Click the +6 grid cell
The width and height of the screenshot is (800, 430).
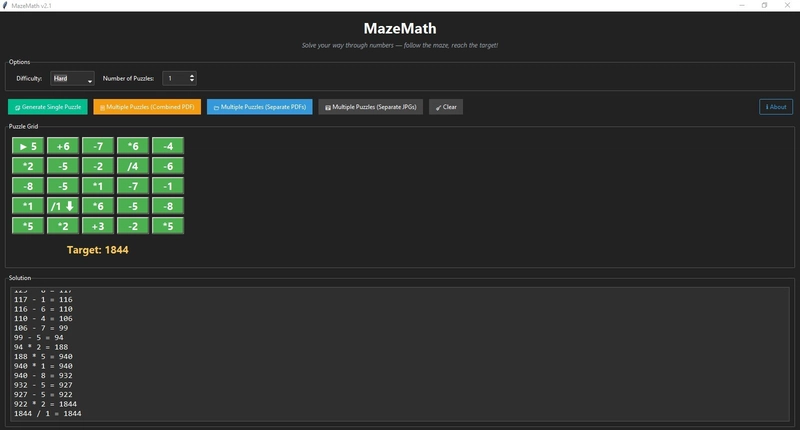[x=63, y=146]
